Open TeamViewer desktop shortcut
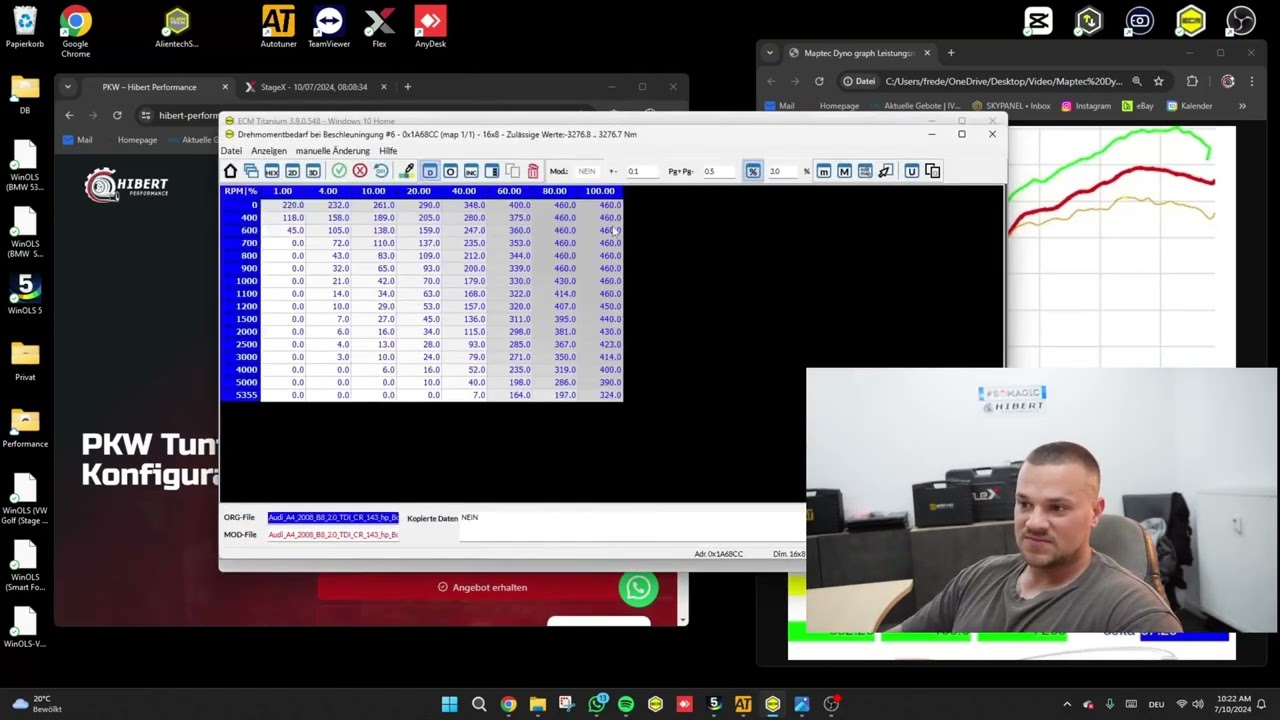The height and width of the screenshot is (720, 1280). coord(329,27)
